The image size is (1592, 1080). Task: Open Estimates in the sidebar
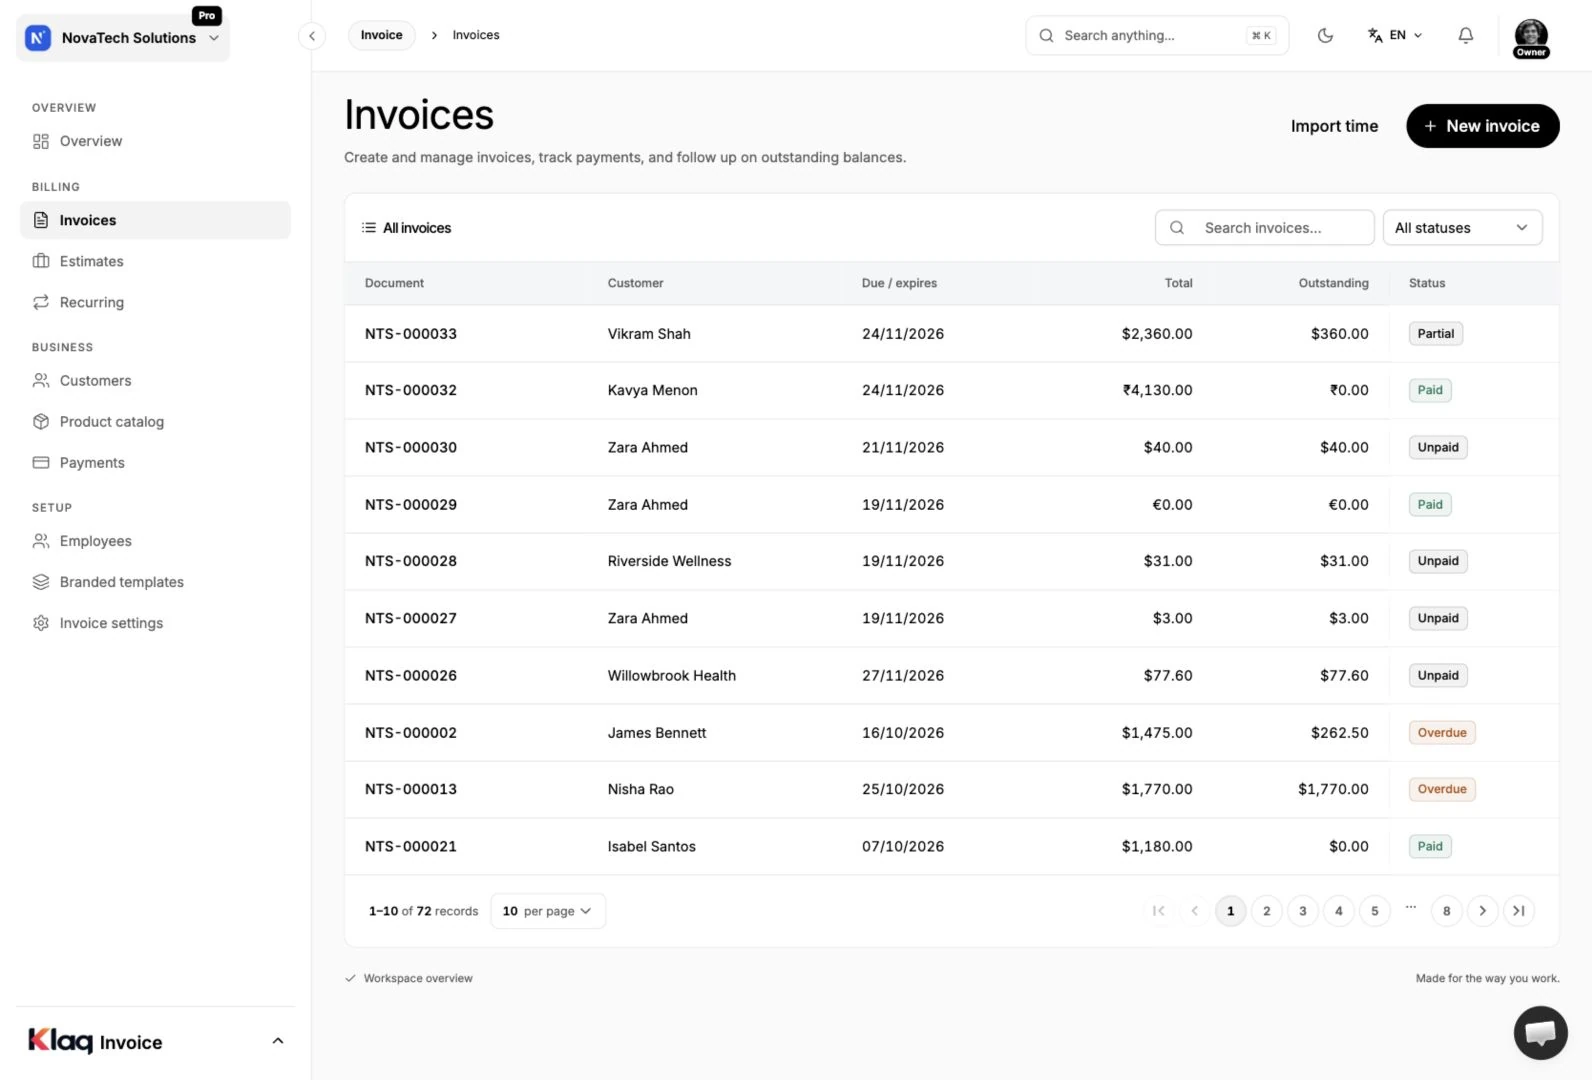click(x=155, y=261)
